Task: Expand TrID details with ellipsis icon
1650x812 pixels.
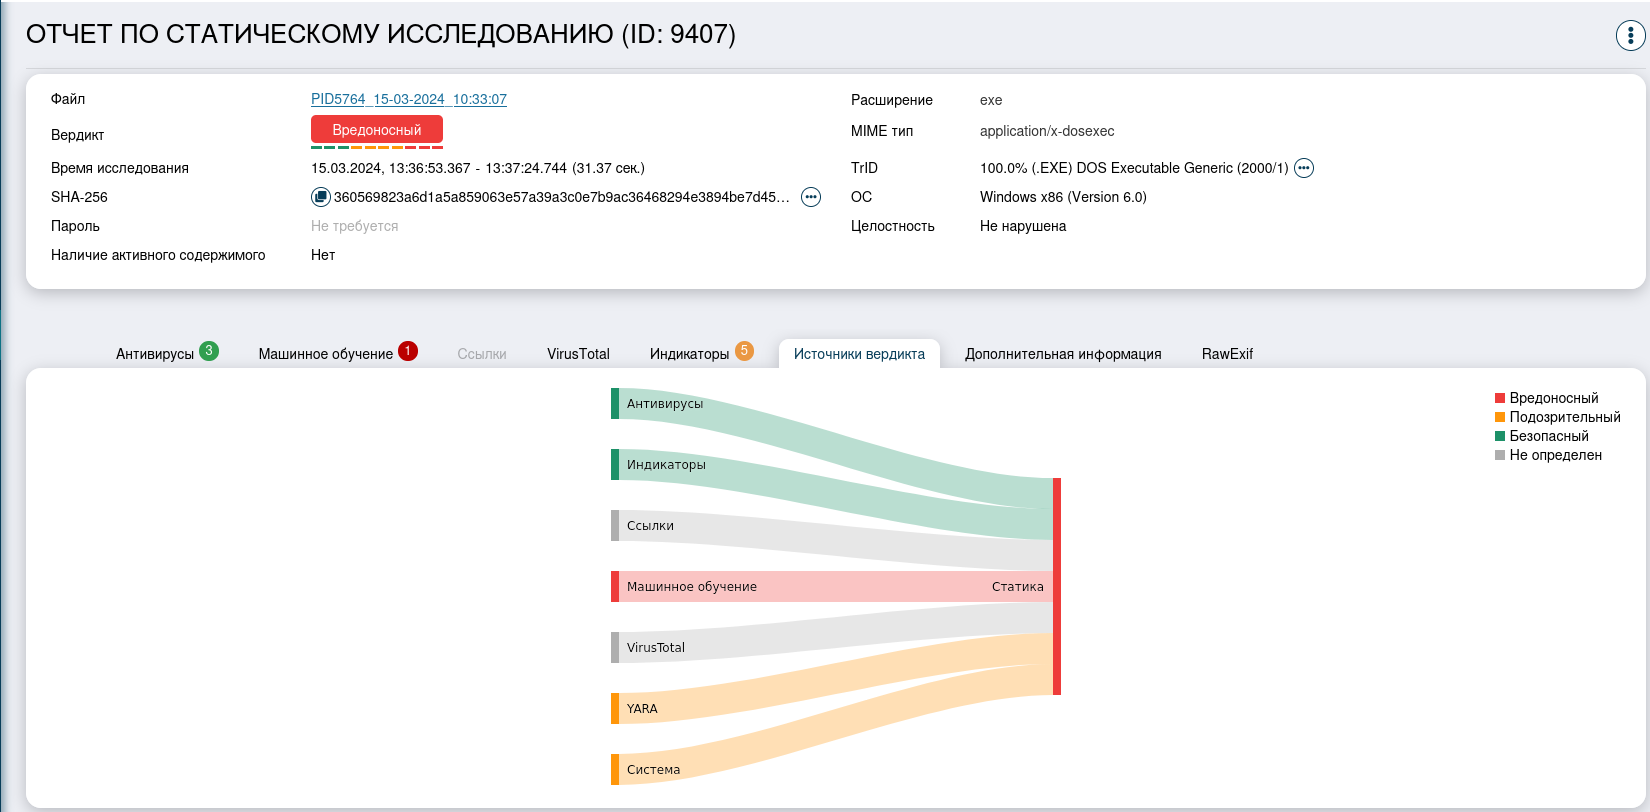Action: click(x=1304, y=168)
